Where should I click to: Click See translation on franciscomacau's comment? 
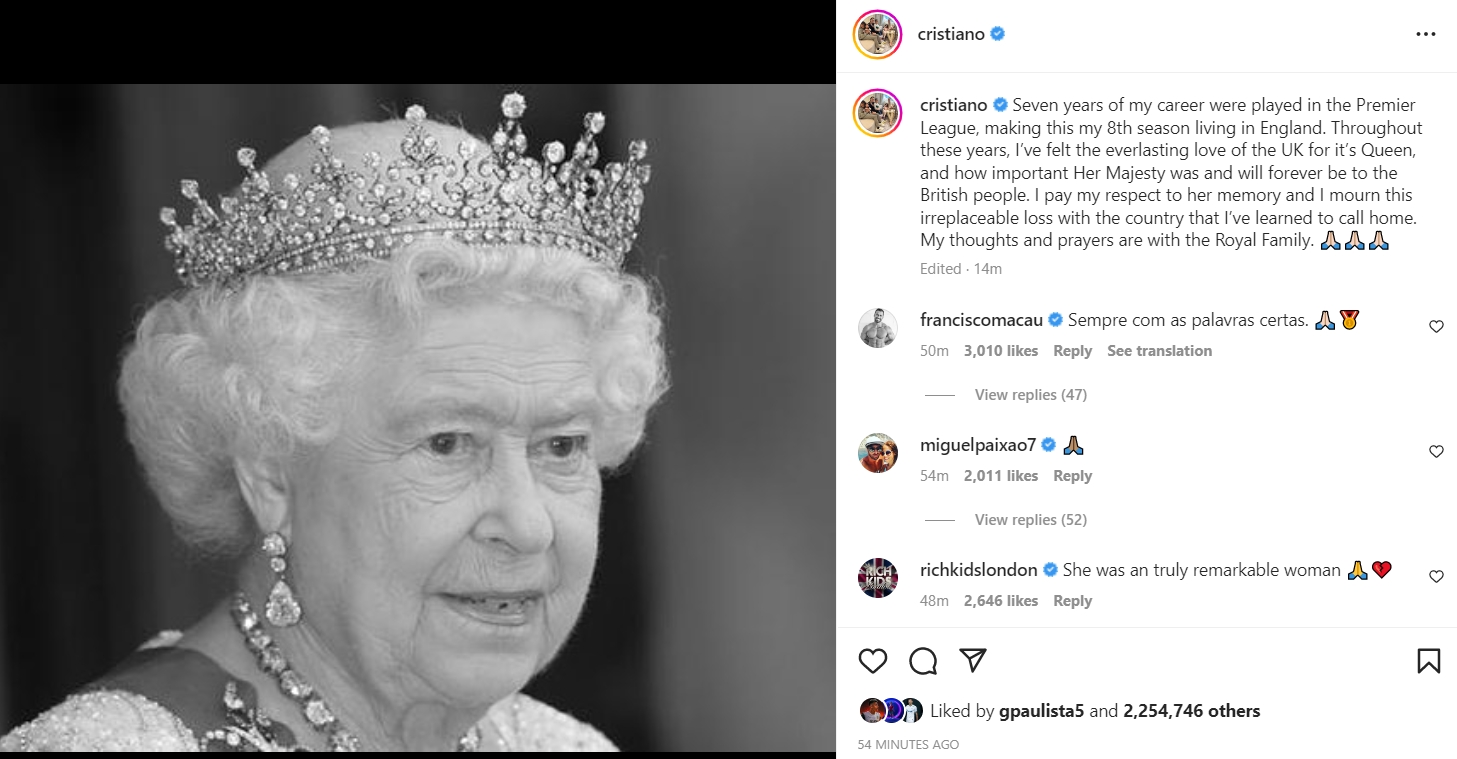coord(1159,351)
